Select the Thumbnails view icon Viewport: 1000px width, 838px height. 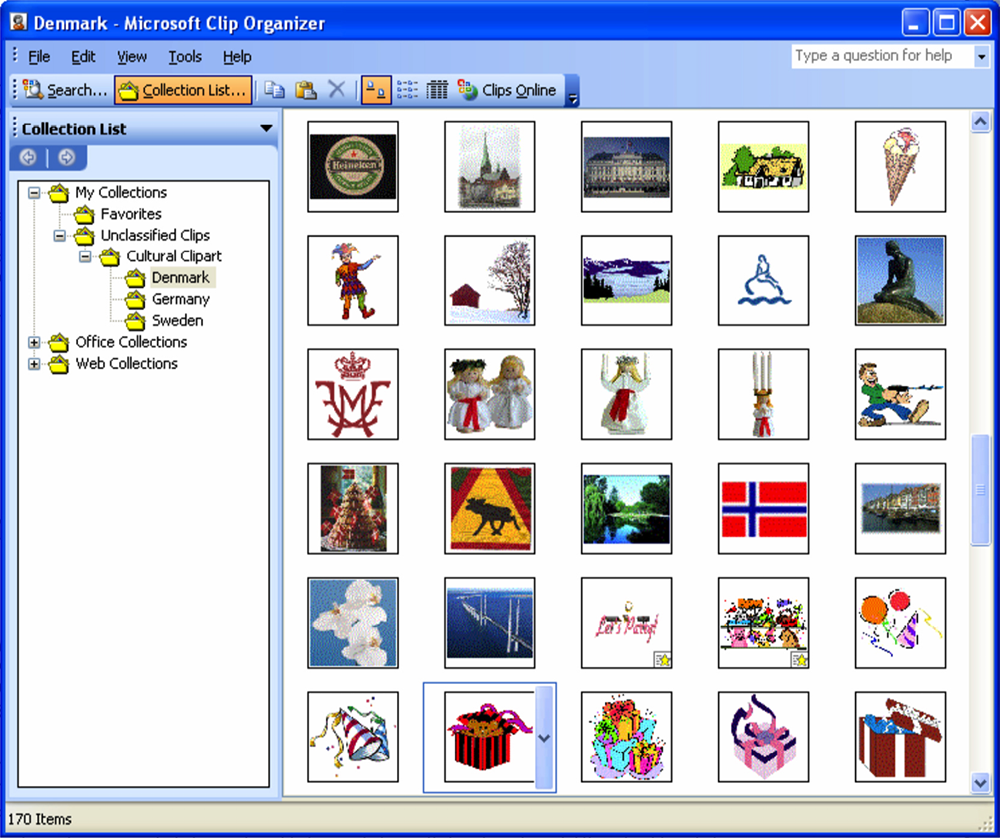coord(375,90)
